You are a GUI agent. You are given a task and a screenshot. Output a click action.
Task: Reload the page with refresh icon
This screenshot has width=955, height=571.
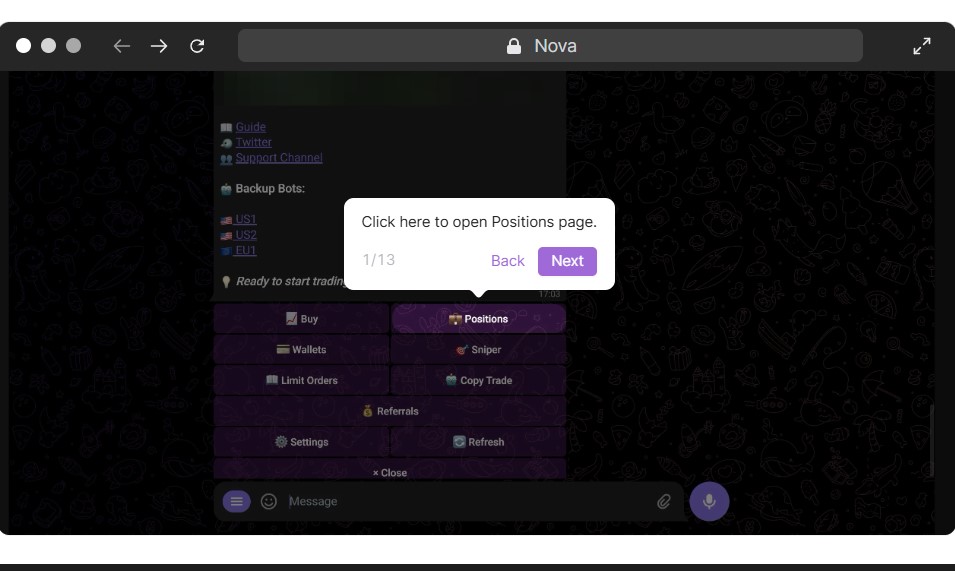pyautogui.click(x=197, y=46)
